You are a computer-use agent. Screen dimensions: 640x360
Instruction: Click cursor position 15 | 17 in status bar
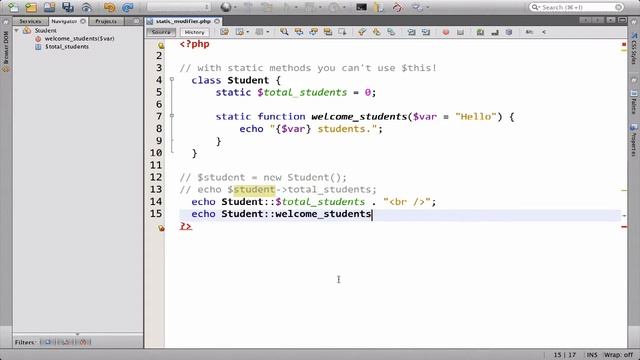564,355
